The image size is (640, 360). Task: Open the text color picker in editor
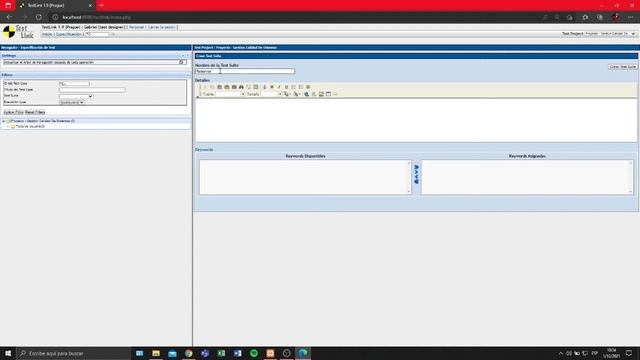click(x=287, y=94)
